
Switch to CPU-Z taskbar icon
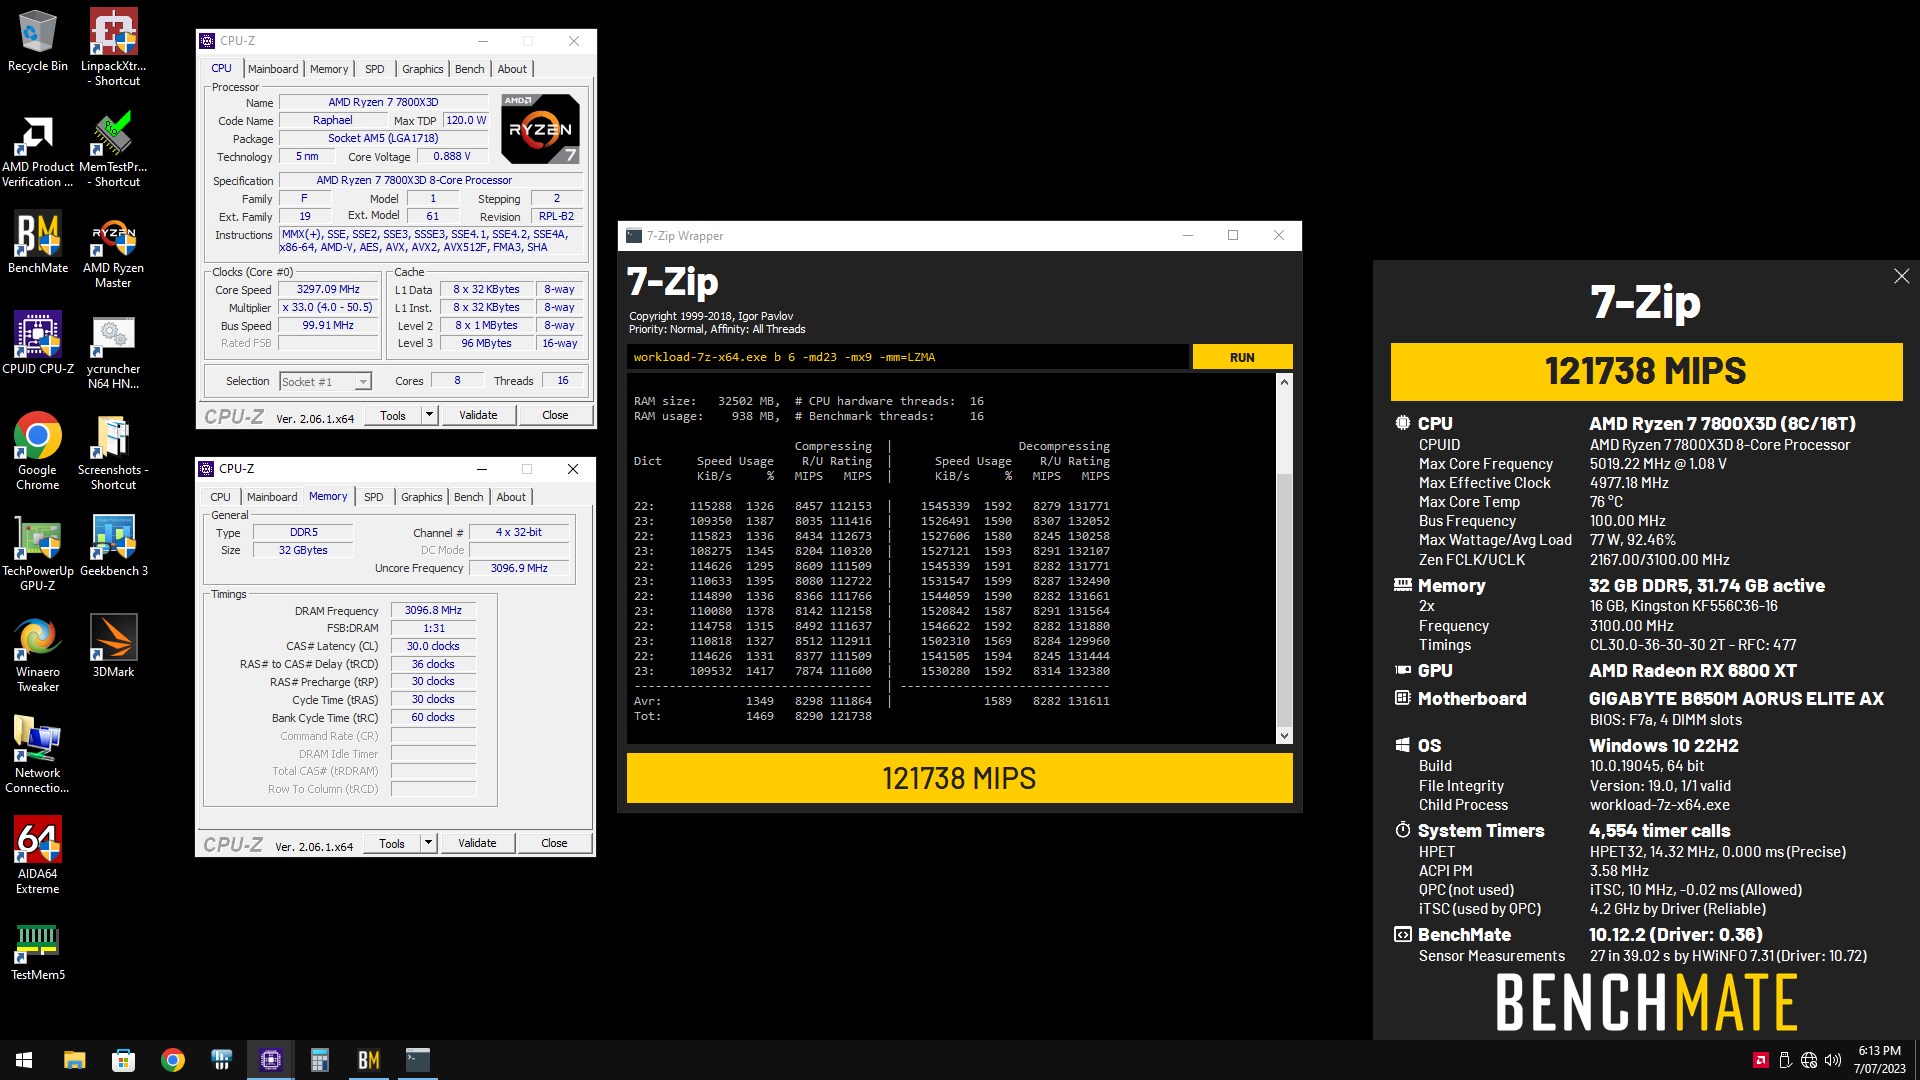coord(270,1060)
